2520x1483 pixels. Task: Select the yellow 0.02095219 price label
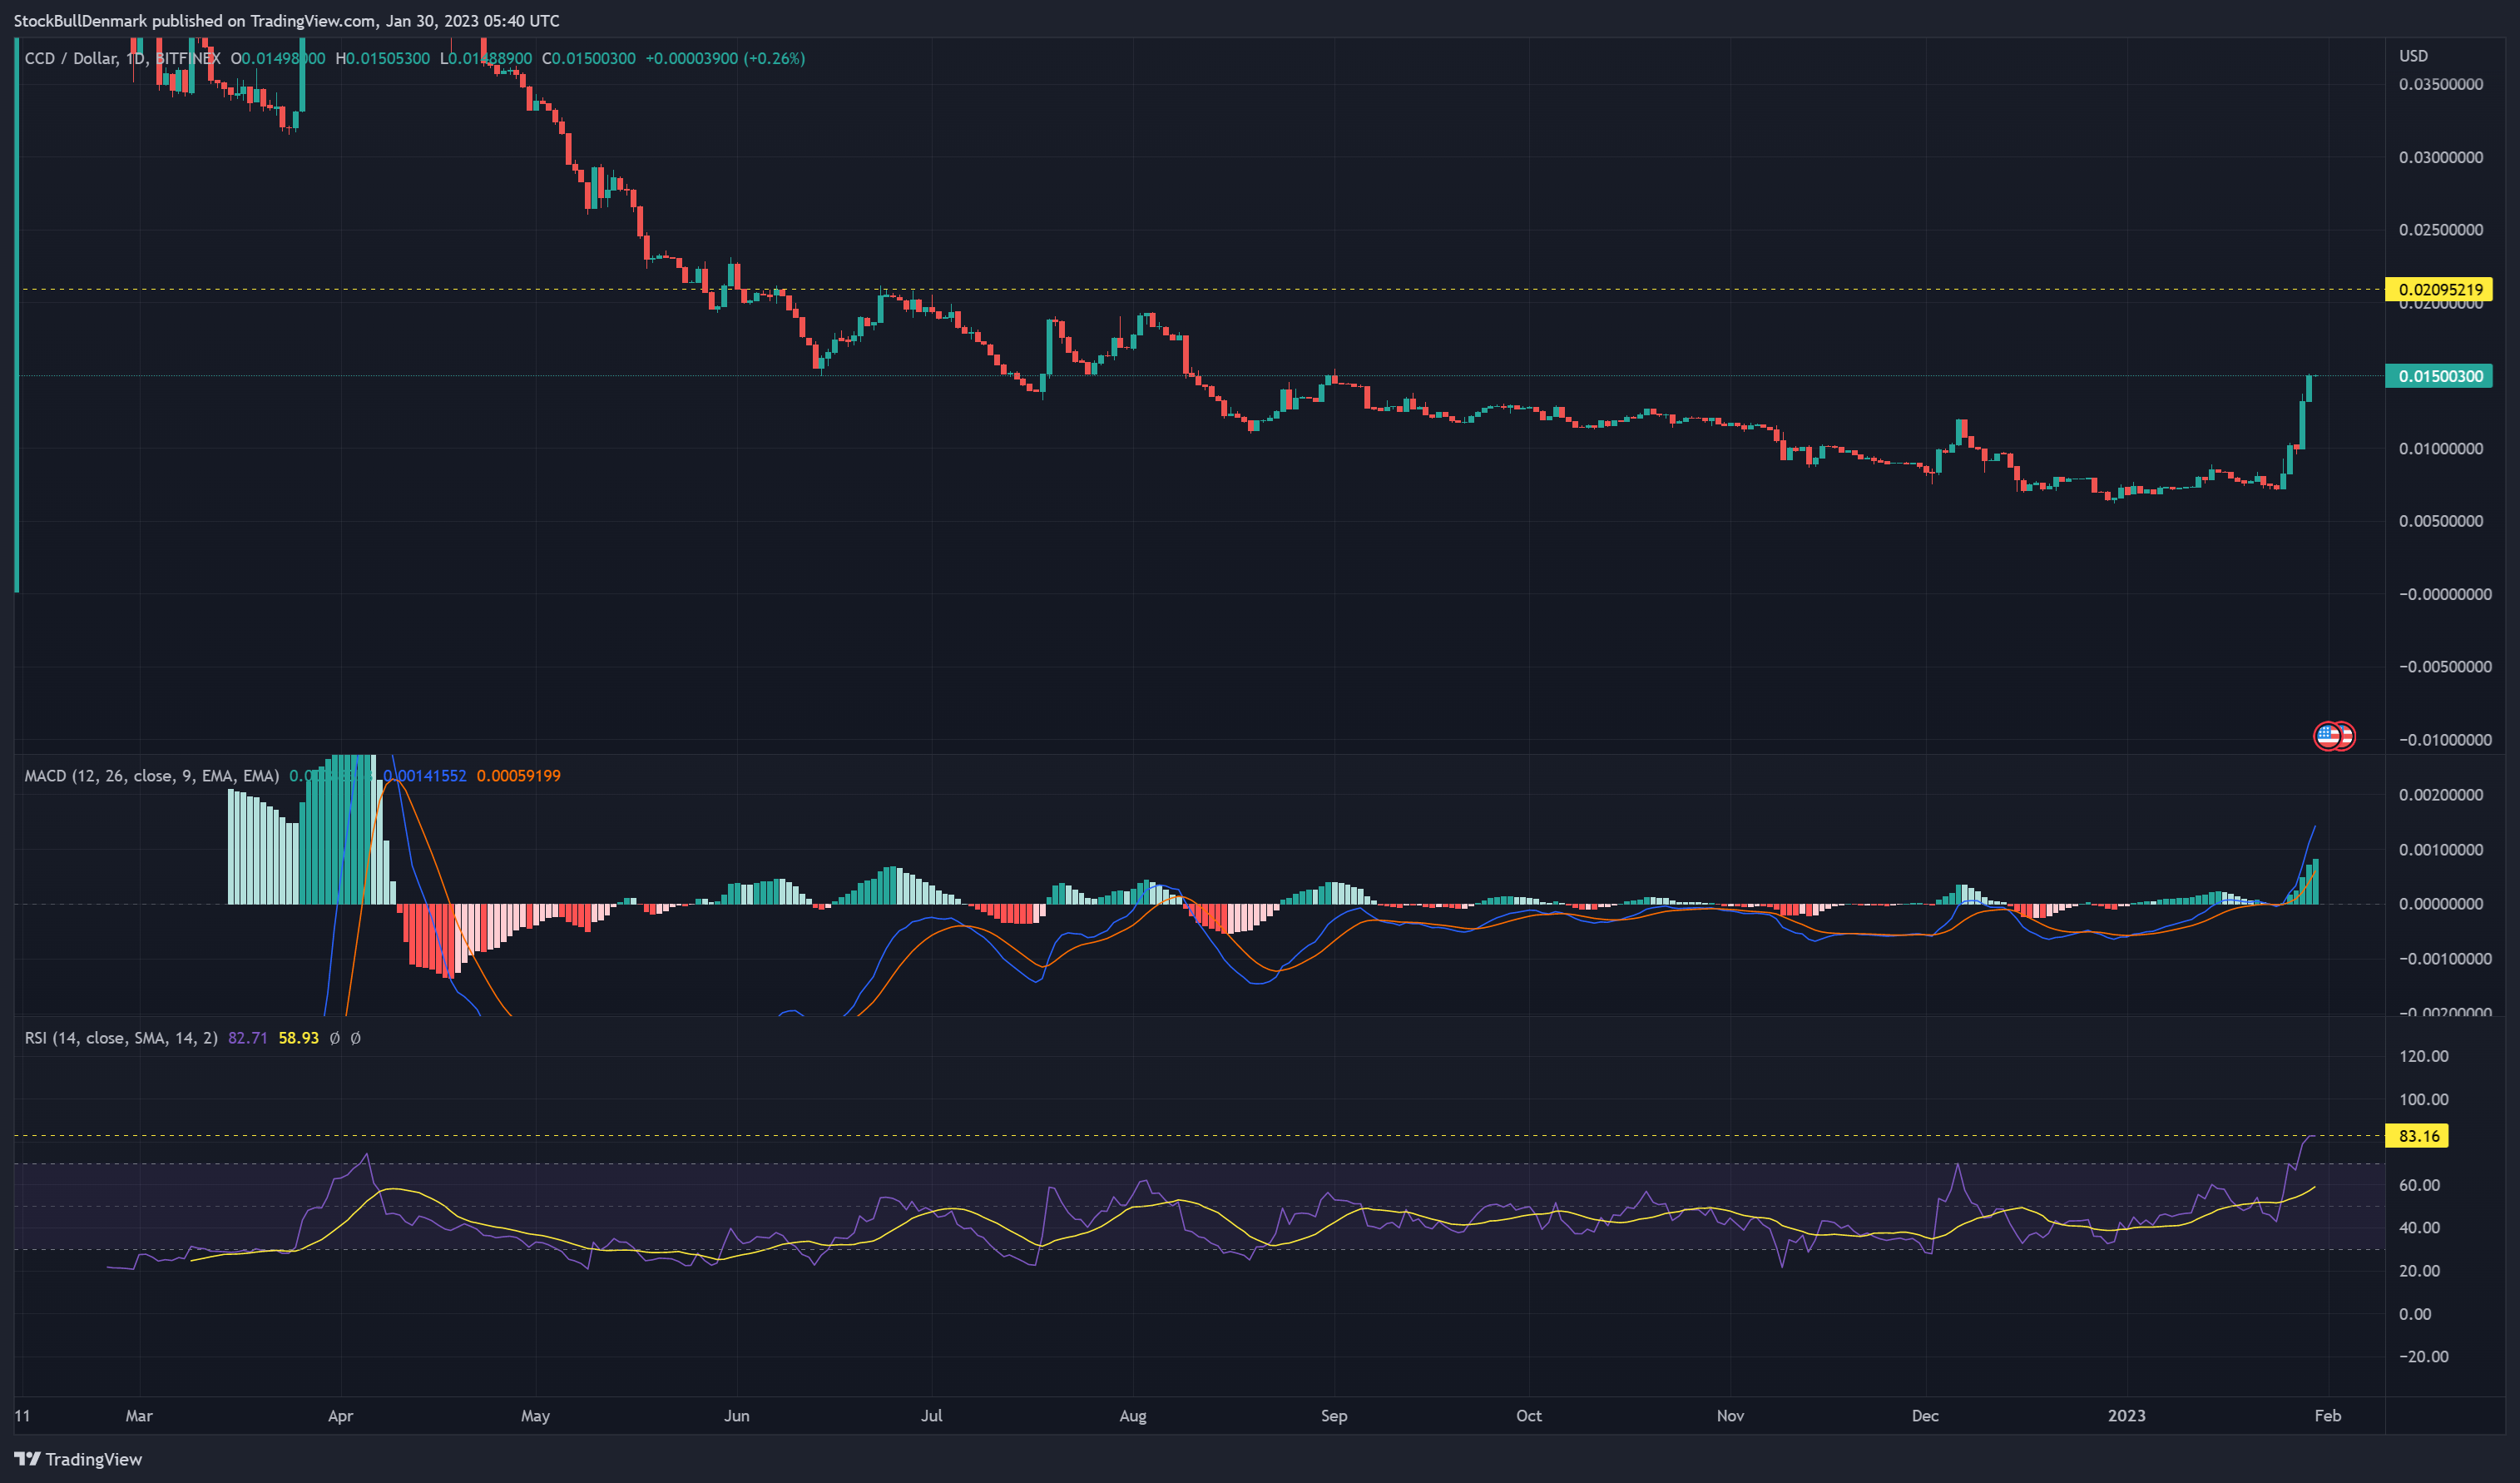[x=2439, y=290]
